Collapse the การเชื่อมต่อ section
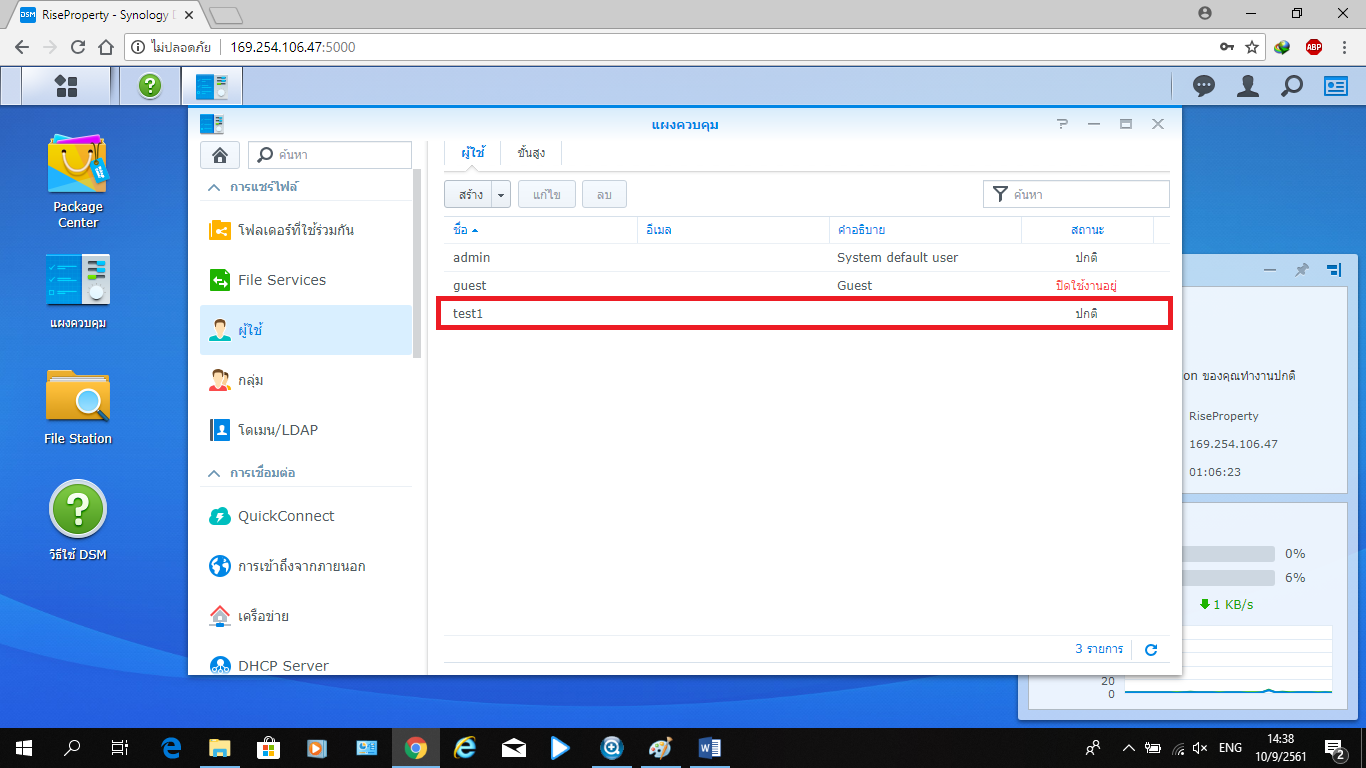1366x768 pixels. pyautogui.click(x=214, y=472)
